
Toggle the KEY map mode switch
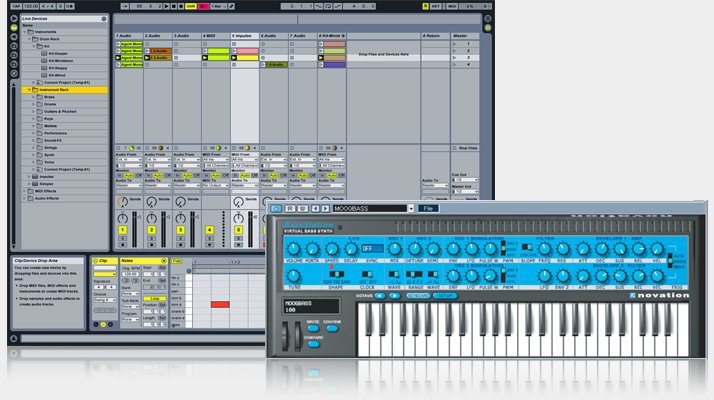[x=436, y=6]
